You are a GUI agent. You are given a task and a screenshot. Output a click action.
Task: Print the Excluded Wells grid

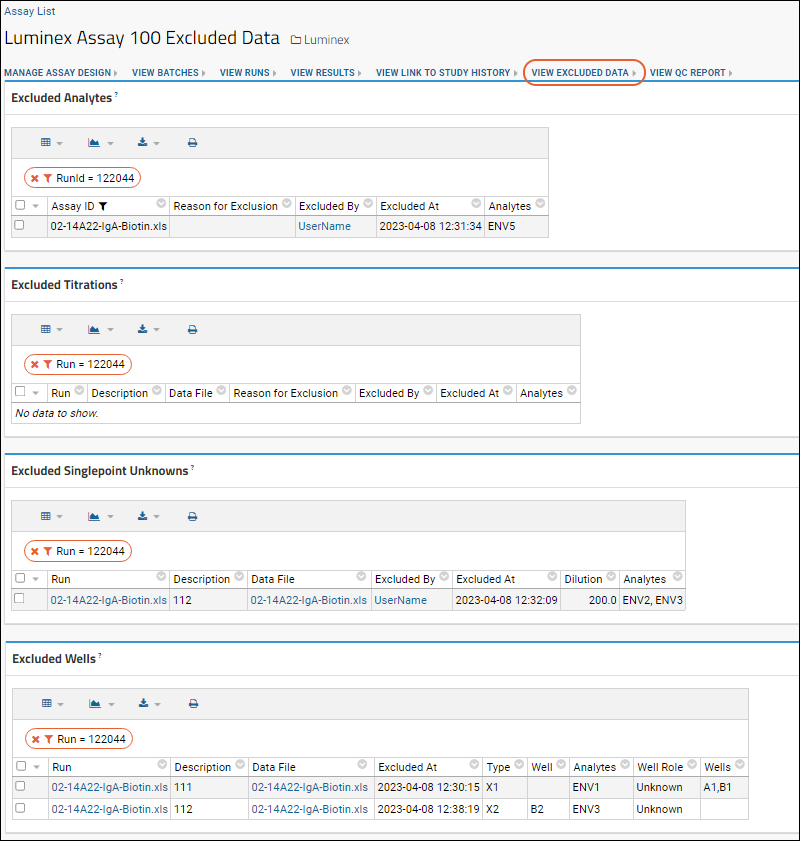pyautogui.click(x=193, y=704)
